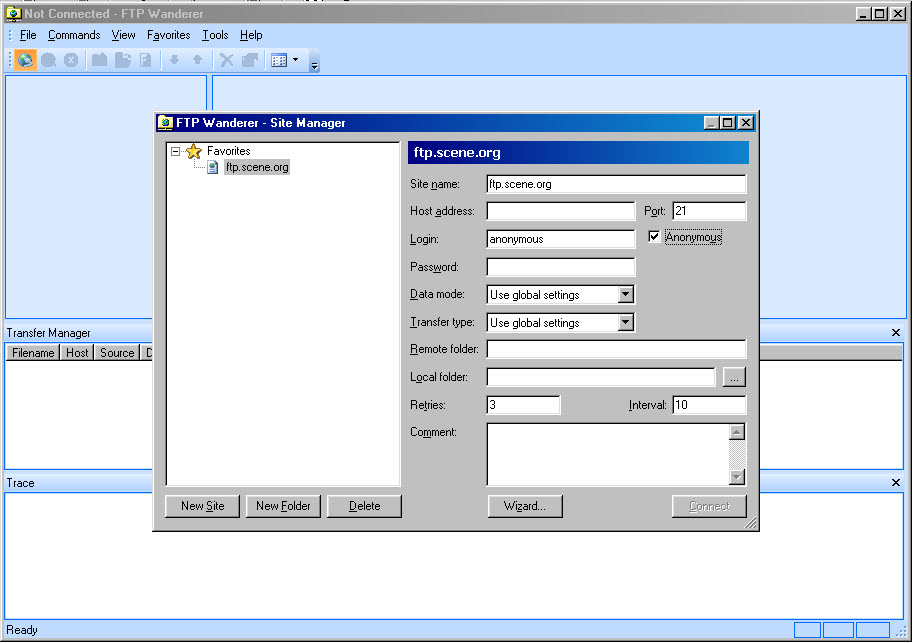Open the Transfer type dropdown
912x642 pixels.
point(625,323)
